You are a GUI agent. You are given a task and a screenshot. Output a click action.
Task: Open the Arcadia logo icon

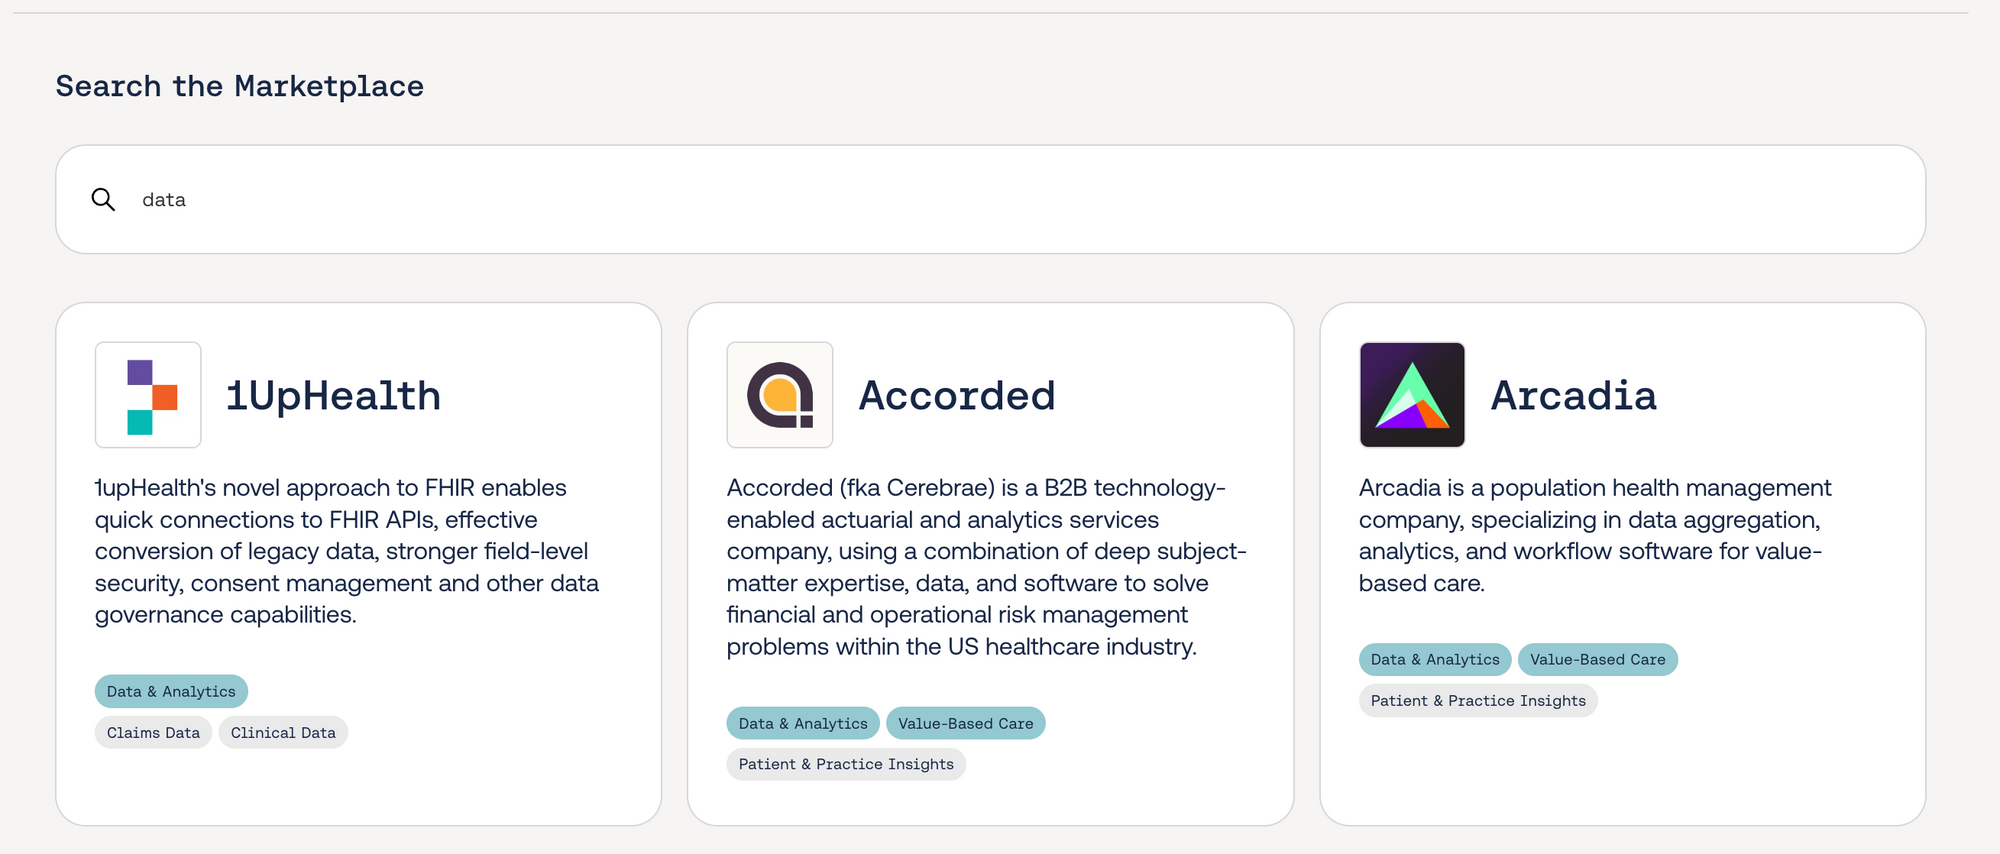click(x=1412, y=395)
